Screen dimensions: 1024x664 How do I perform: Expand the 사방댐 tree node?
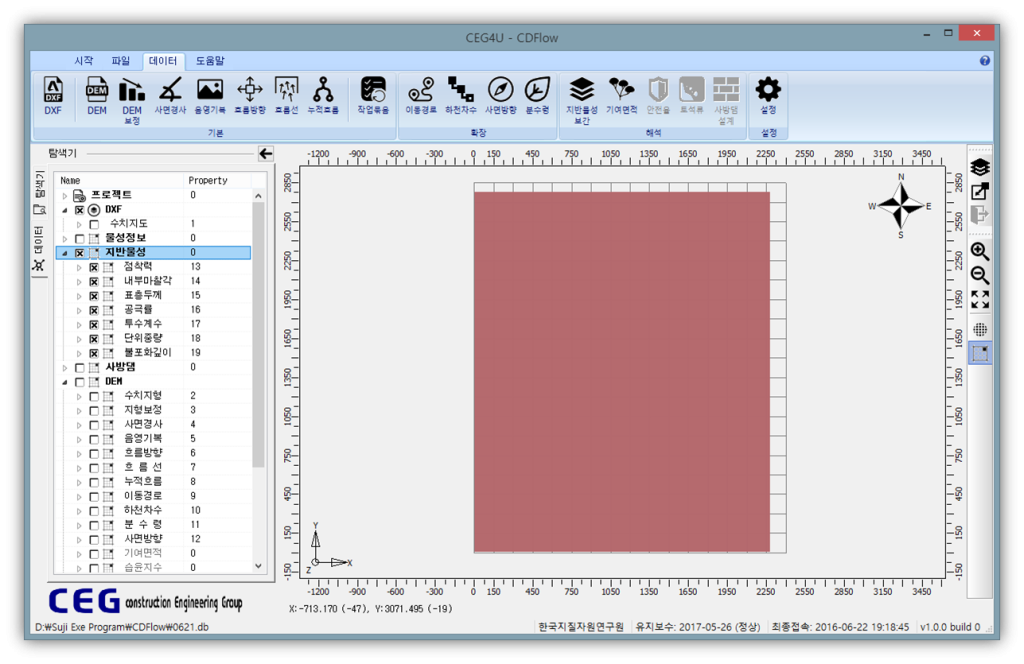coord(65,368)
